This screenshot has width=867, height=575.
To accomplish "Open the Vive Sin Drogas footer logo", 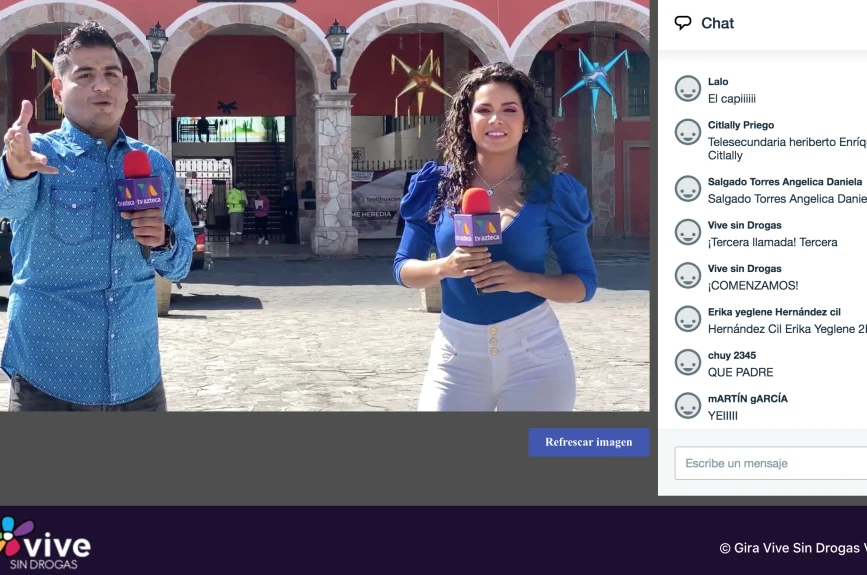I will pyautogui.click(x=45, y=544).
